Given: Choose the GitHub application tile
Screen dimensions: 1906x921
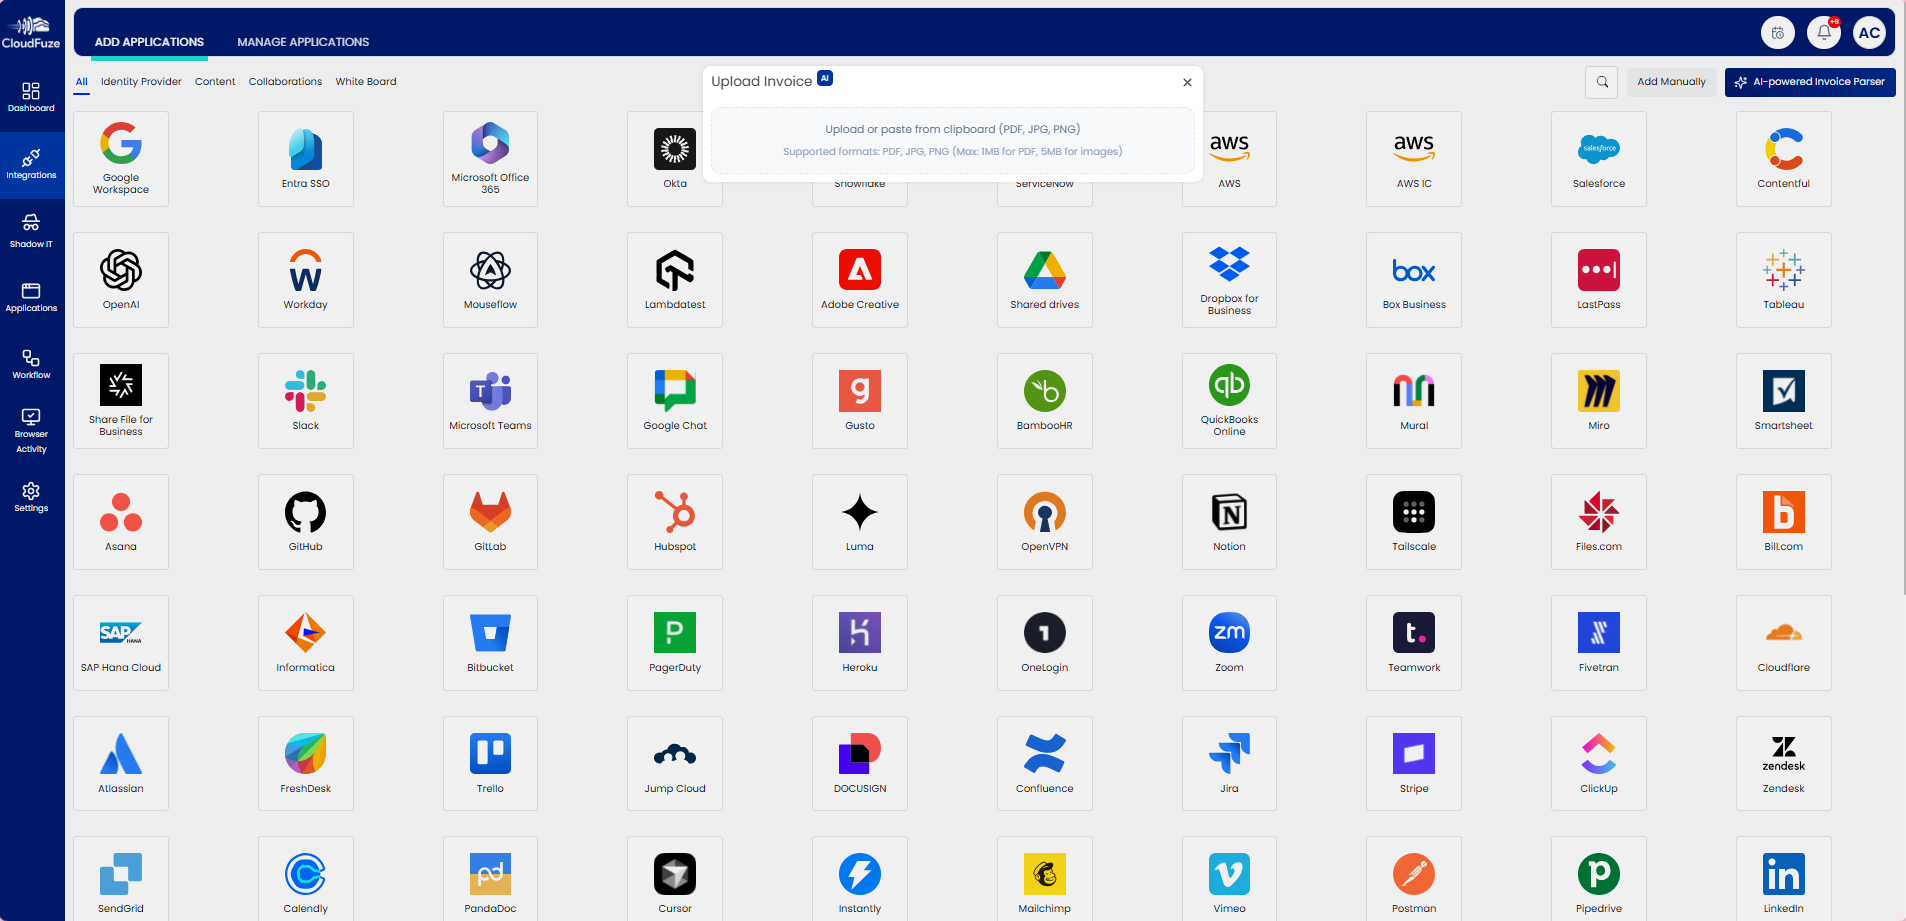Looking at the screenshot, I should [305, 521].
